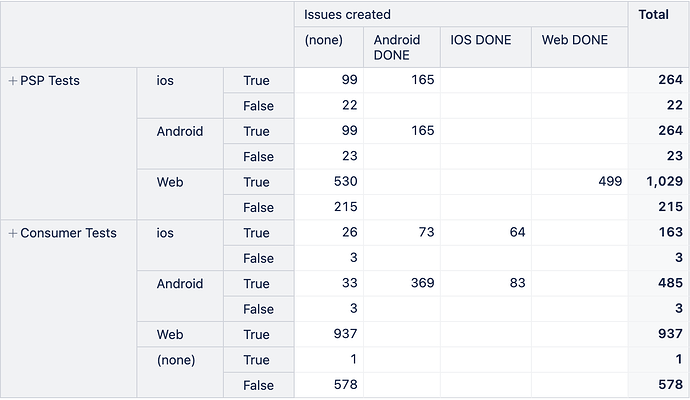690x400 pixels.
Task: Click the 499 Web DONE cell
Action: (x=579, y=182)
